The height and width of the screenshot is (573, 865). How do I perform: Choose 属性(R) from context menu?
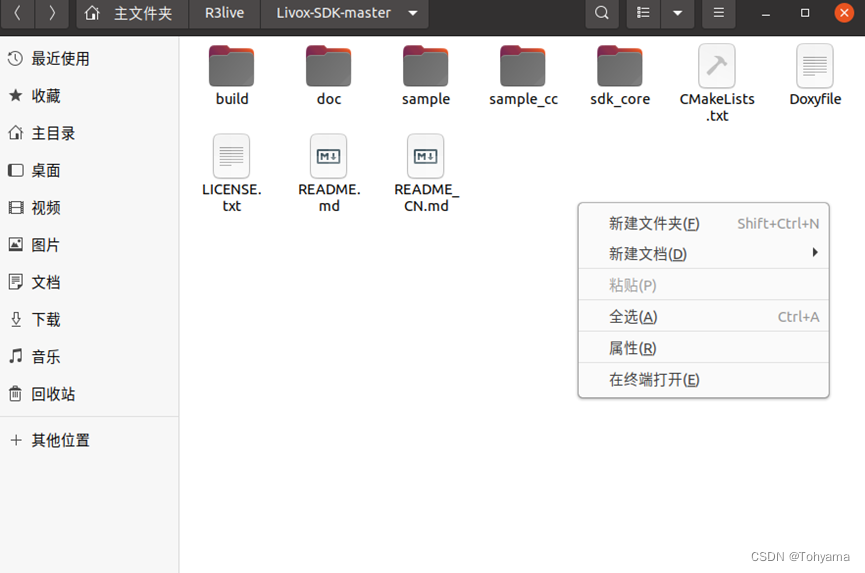(x=703, y=348)
